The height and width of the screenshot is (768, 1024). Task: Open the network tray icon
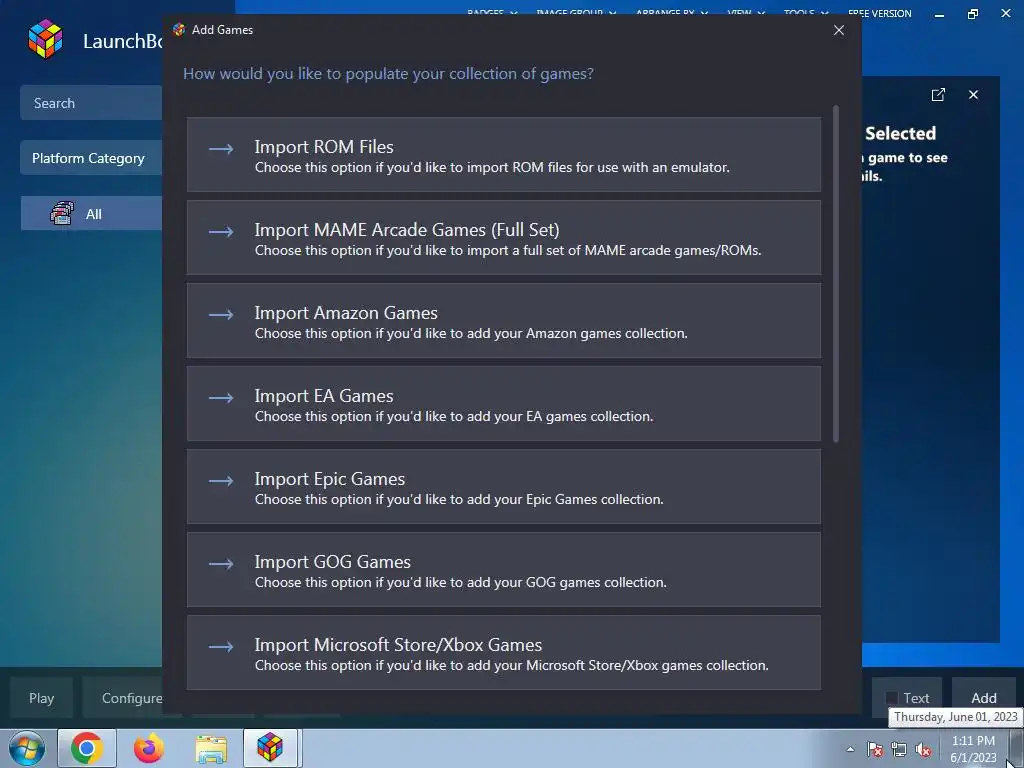pos(899,749)
